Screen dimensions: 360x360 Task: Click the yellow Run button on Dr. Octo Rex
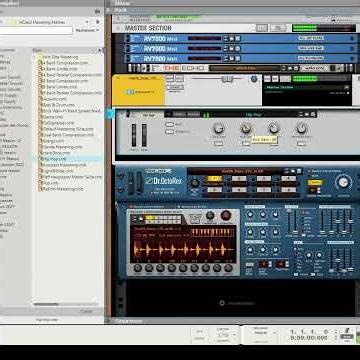pyautogui.click(x=315, y=182)
